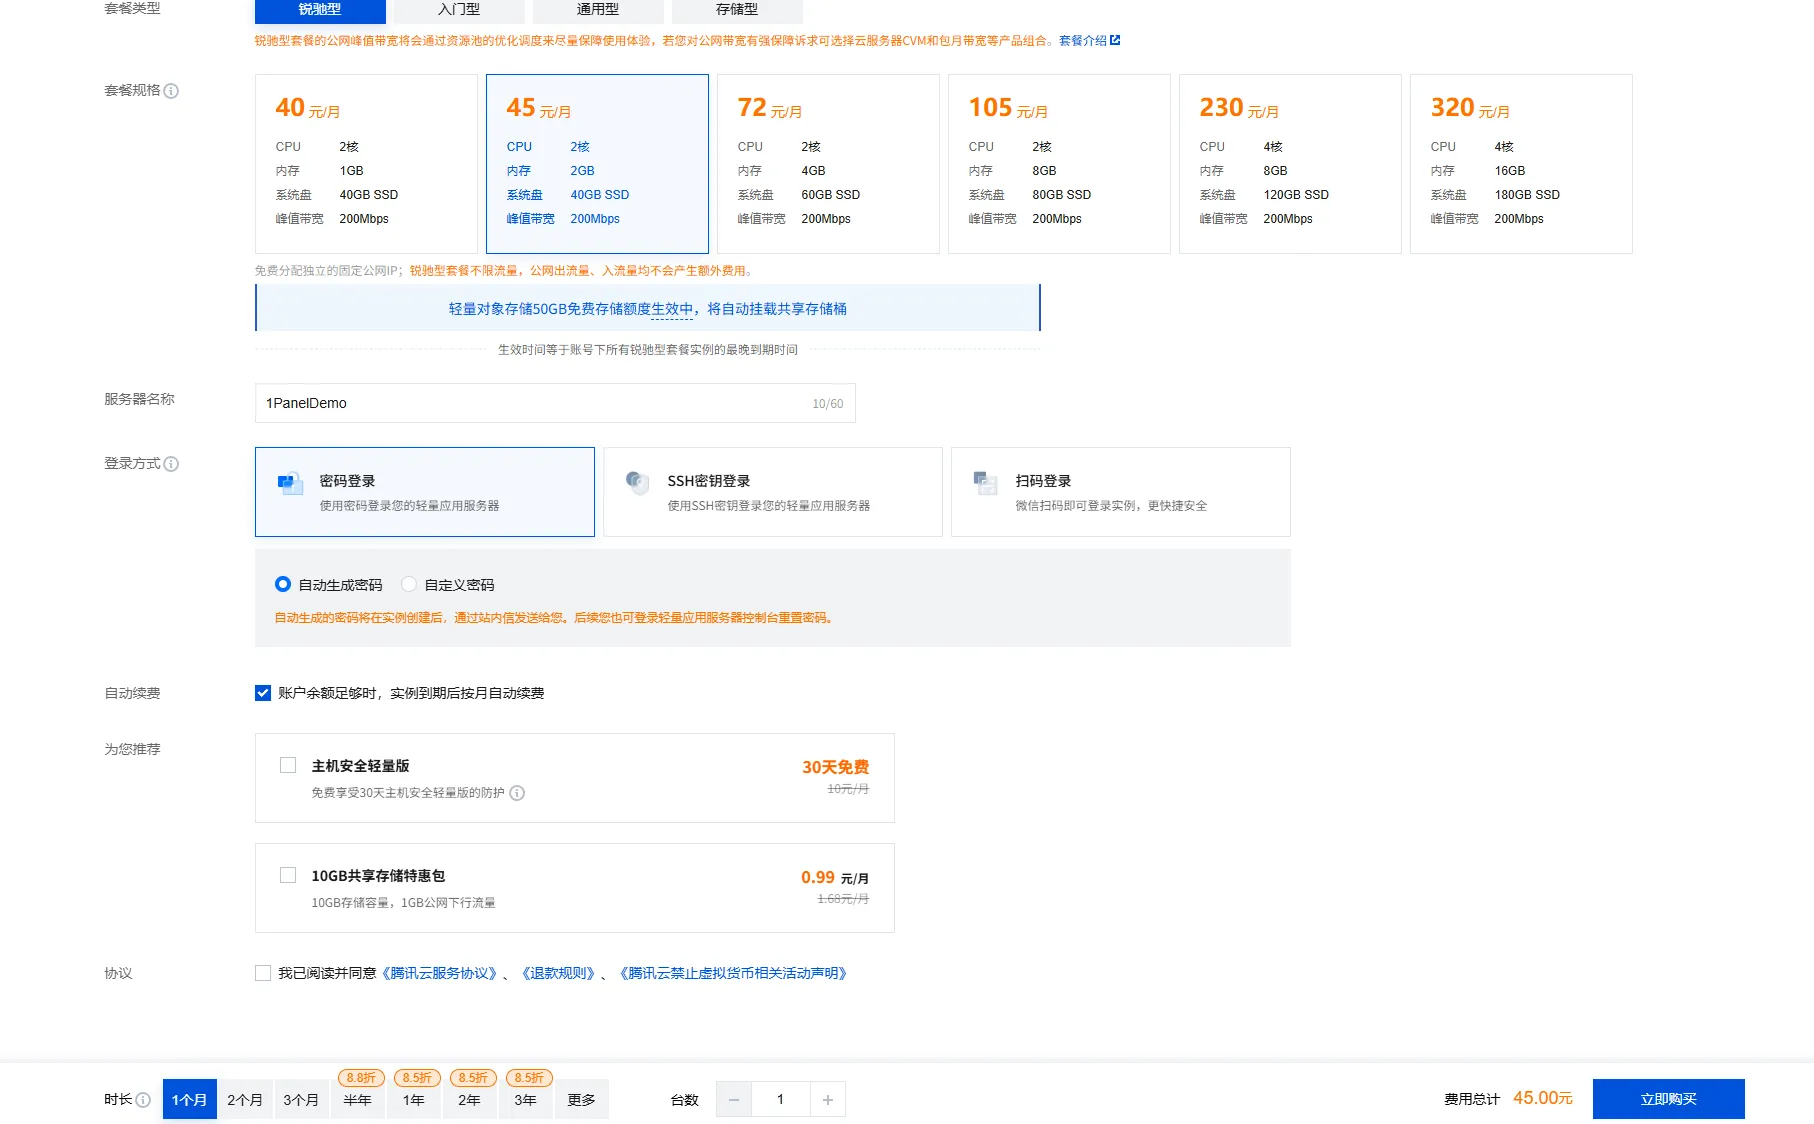The image size is (1814, 1124).
Task: Enable the 10GB共享存储特惠包 checkbox
Action: click(x=288, y=875)
